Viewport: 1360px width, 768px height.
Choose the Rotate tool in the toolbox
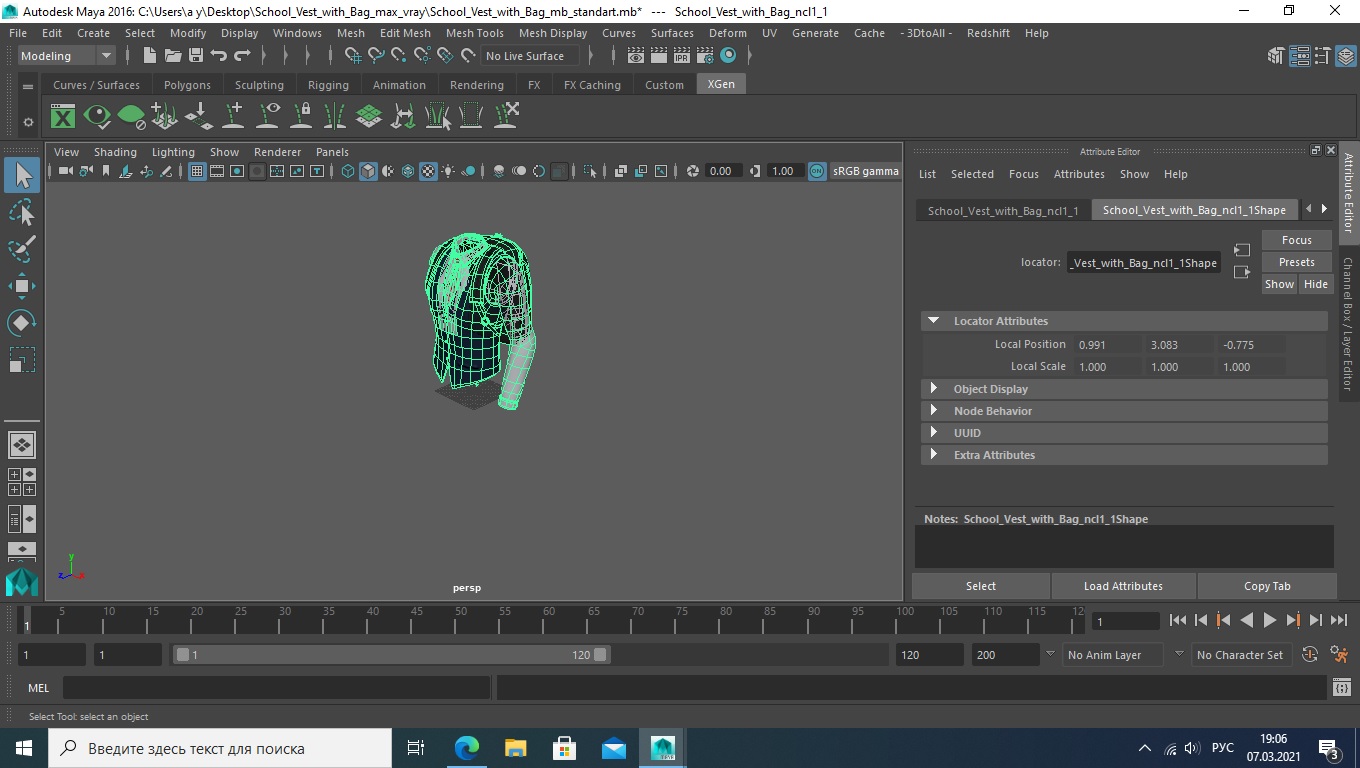[22, 323]
